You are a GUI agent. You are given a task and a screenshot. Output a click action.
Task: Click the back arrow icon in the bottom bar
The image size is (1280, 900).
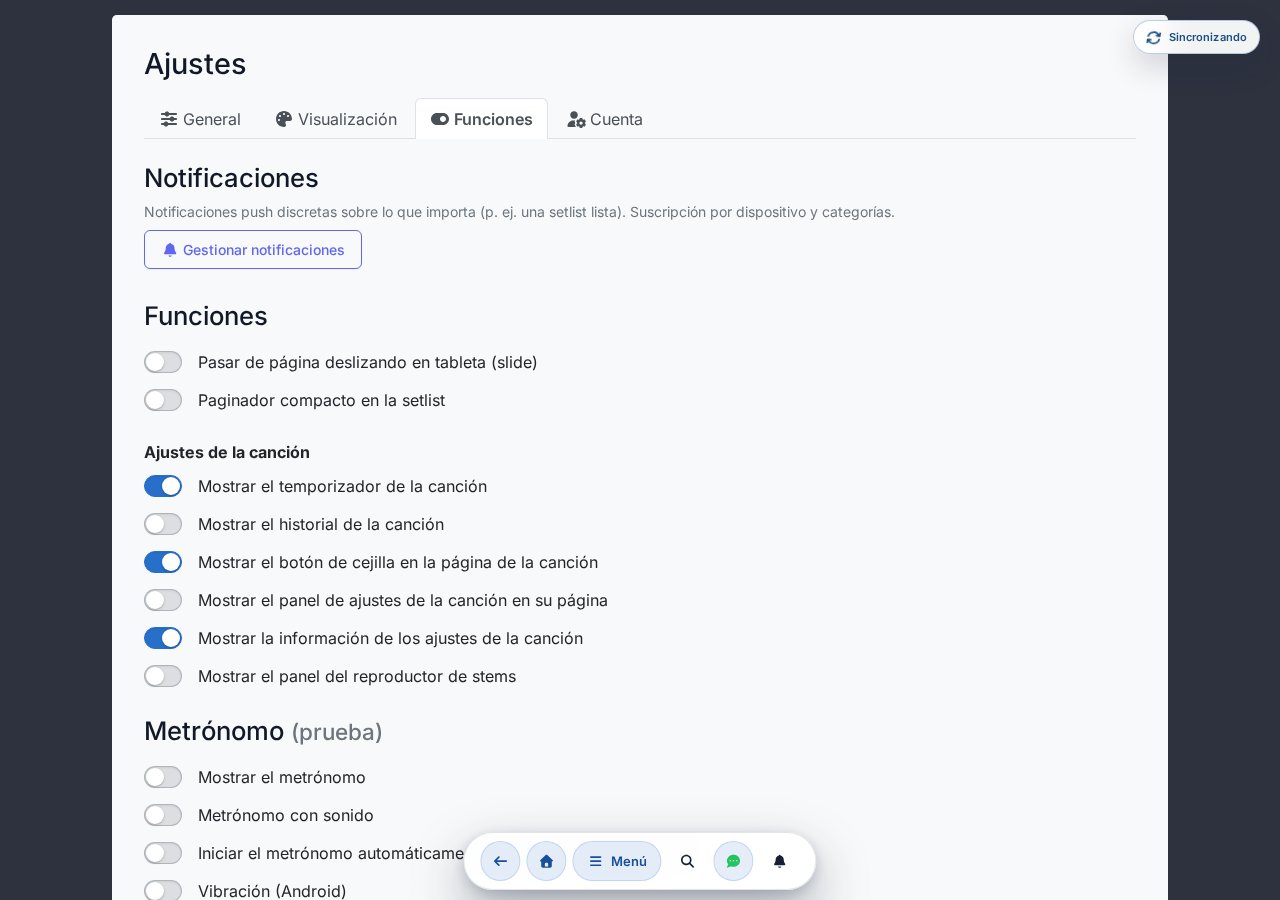click(500, 861)
